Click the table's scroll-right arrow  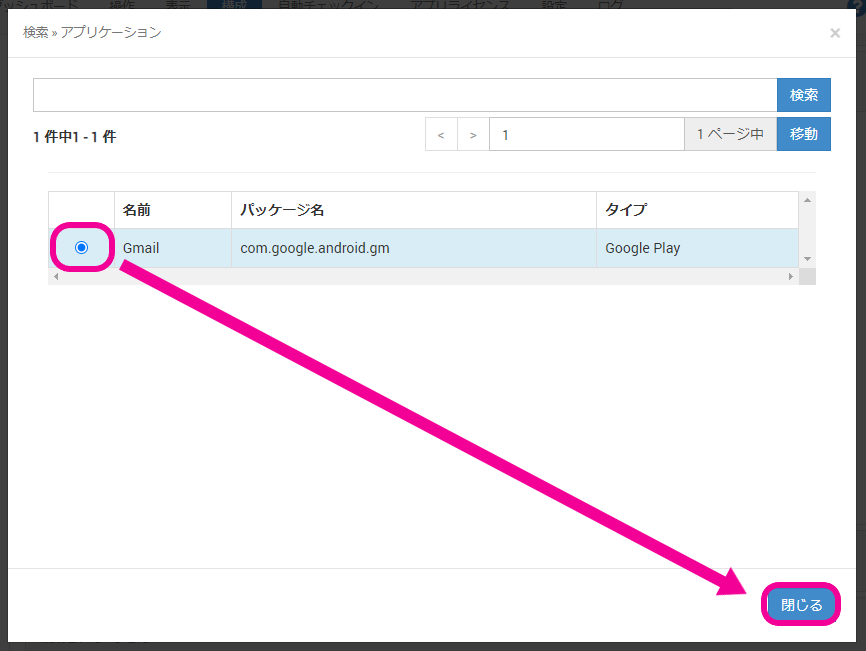[791, 276]
